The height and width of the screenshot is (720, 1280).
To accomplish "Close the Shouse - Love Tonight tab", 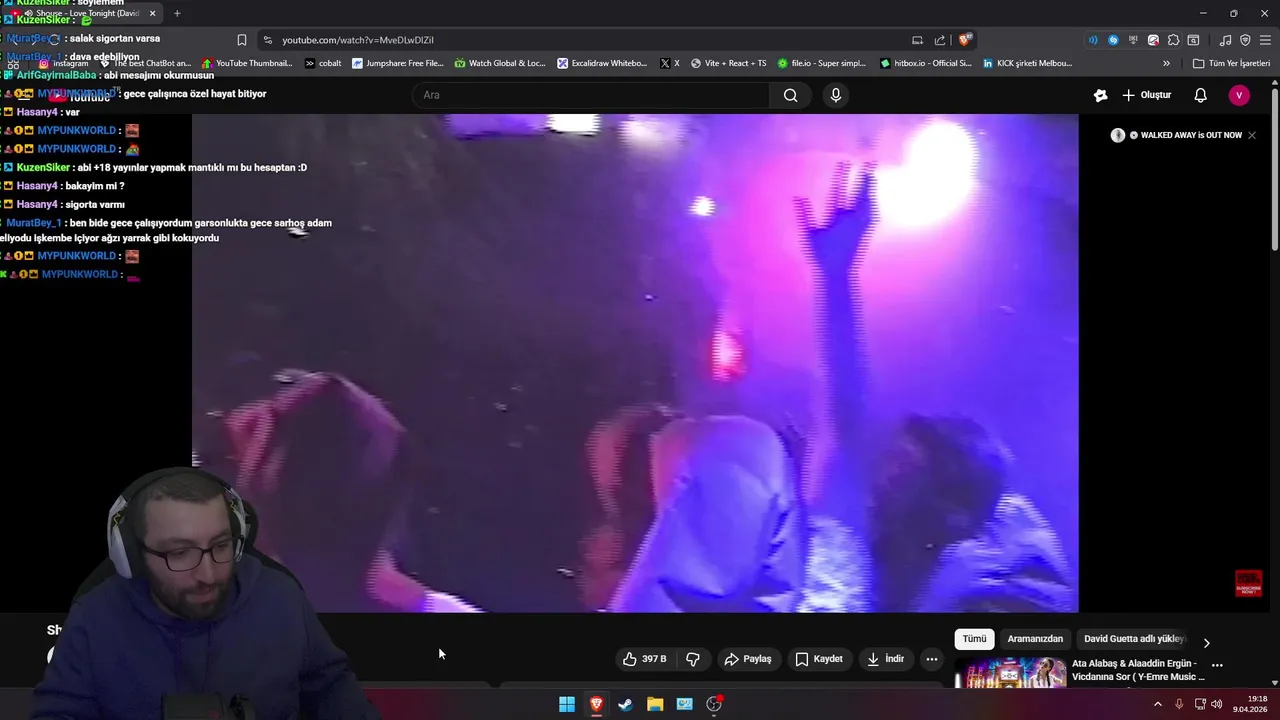I will coord(153,13).
